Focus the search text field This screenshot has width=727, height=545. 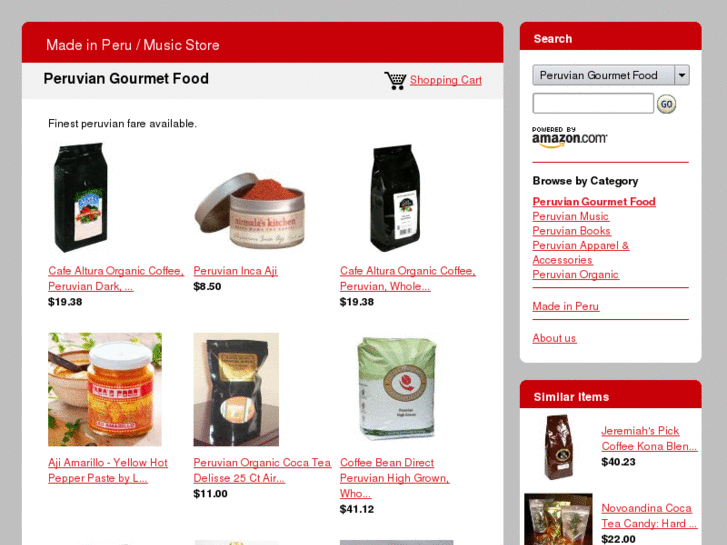593,103
